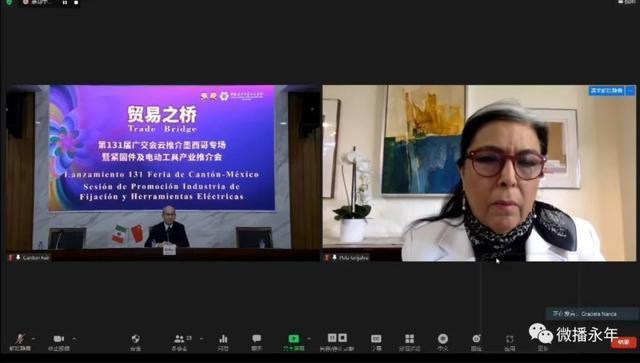Open the Security shield menu
Image resolution: width=640 pixels, height=363 pixels.
pyautogui.click(x=136, y=342)
